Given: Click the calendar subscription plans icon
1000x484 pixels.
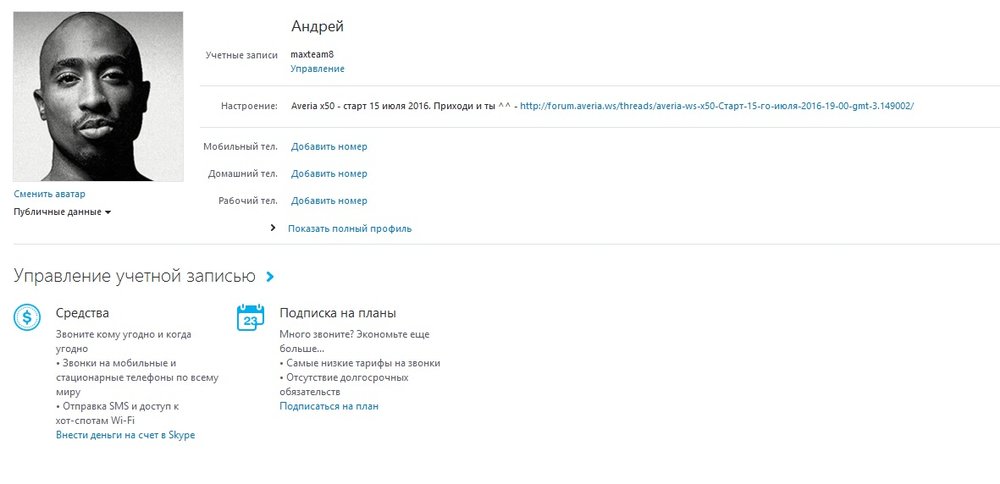Looking at the screenshot, I should tap(250, 318).
